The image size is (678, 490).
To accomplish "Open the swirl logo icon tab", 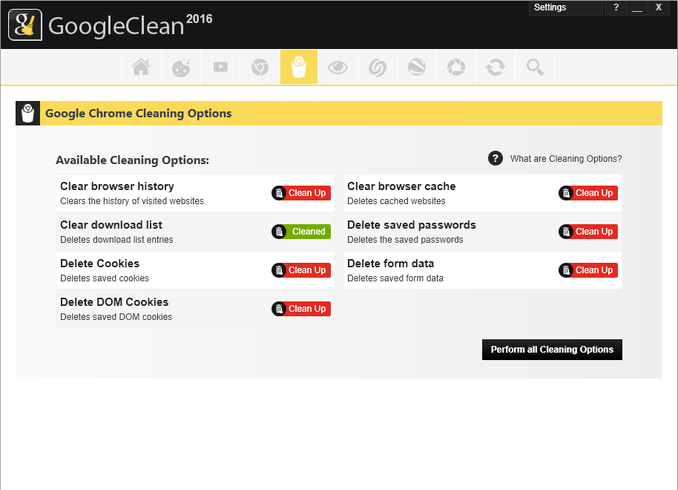I will click(377, 67).
